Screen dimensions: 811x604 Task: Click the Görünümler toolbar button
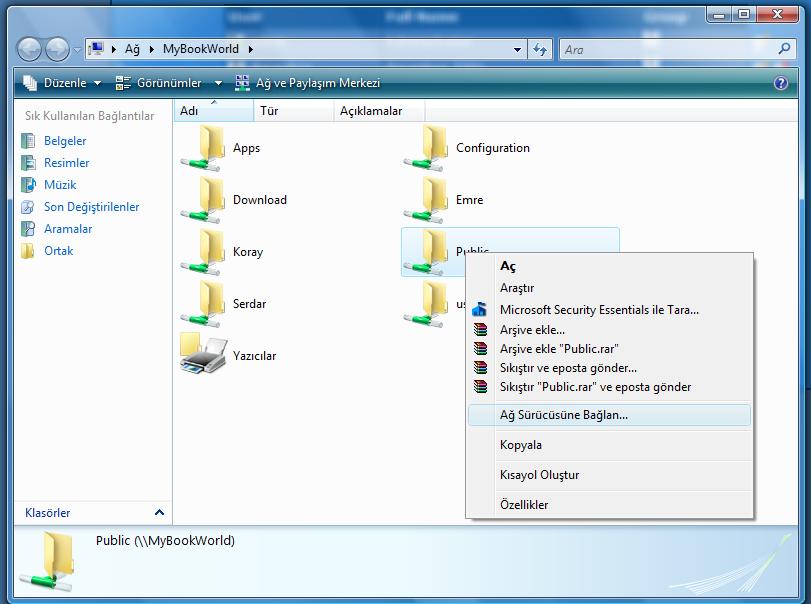[158, 83]
